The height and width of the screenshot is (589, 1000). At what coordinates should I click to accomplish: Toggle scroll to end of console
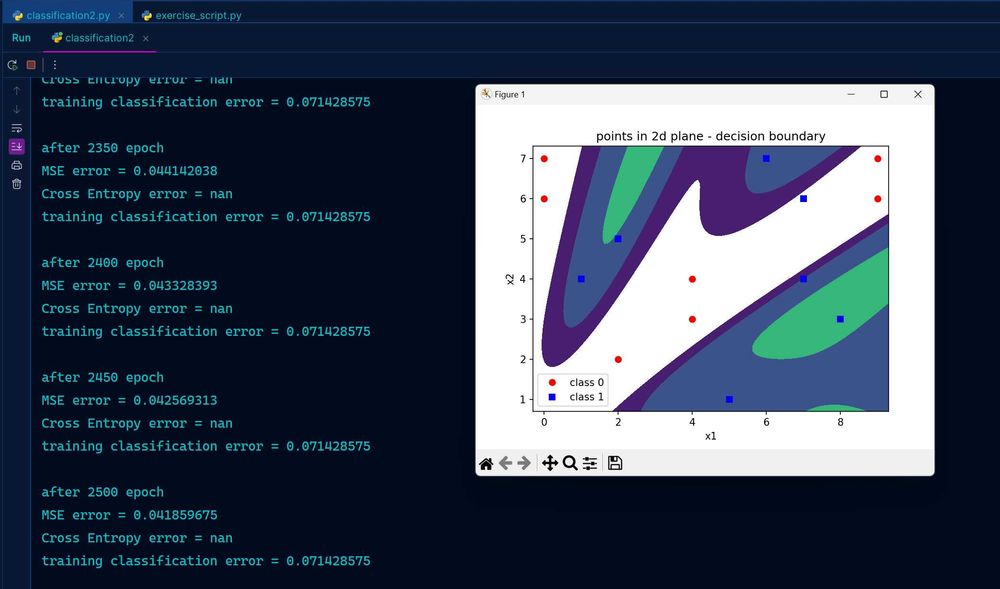[17, 147]
